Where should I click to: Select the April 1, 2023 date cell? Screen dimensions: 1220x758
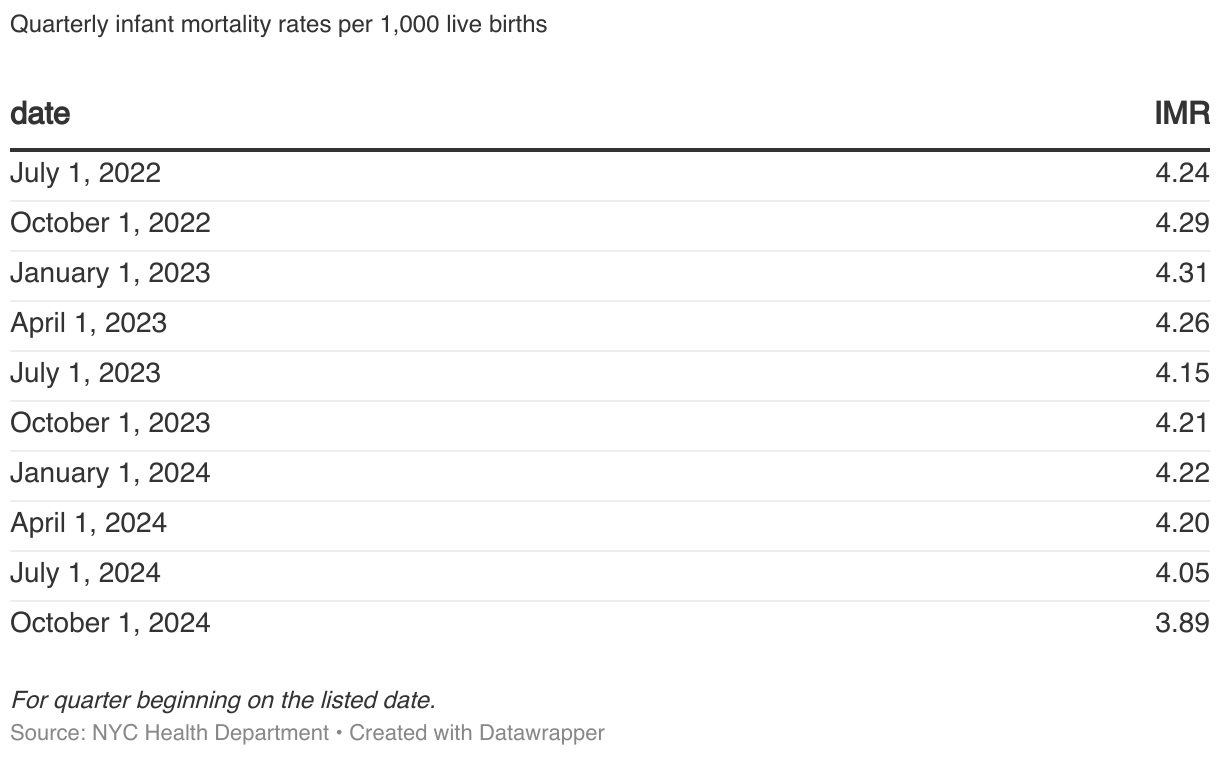click(x=88, y=323)
